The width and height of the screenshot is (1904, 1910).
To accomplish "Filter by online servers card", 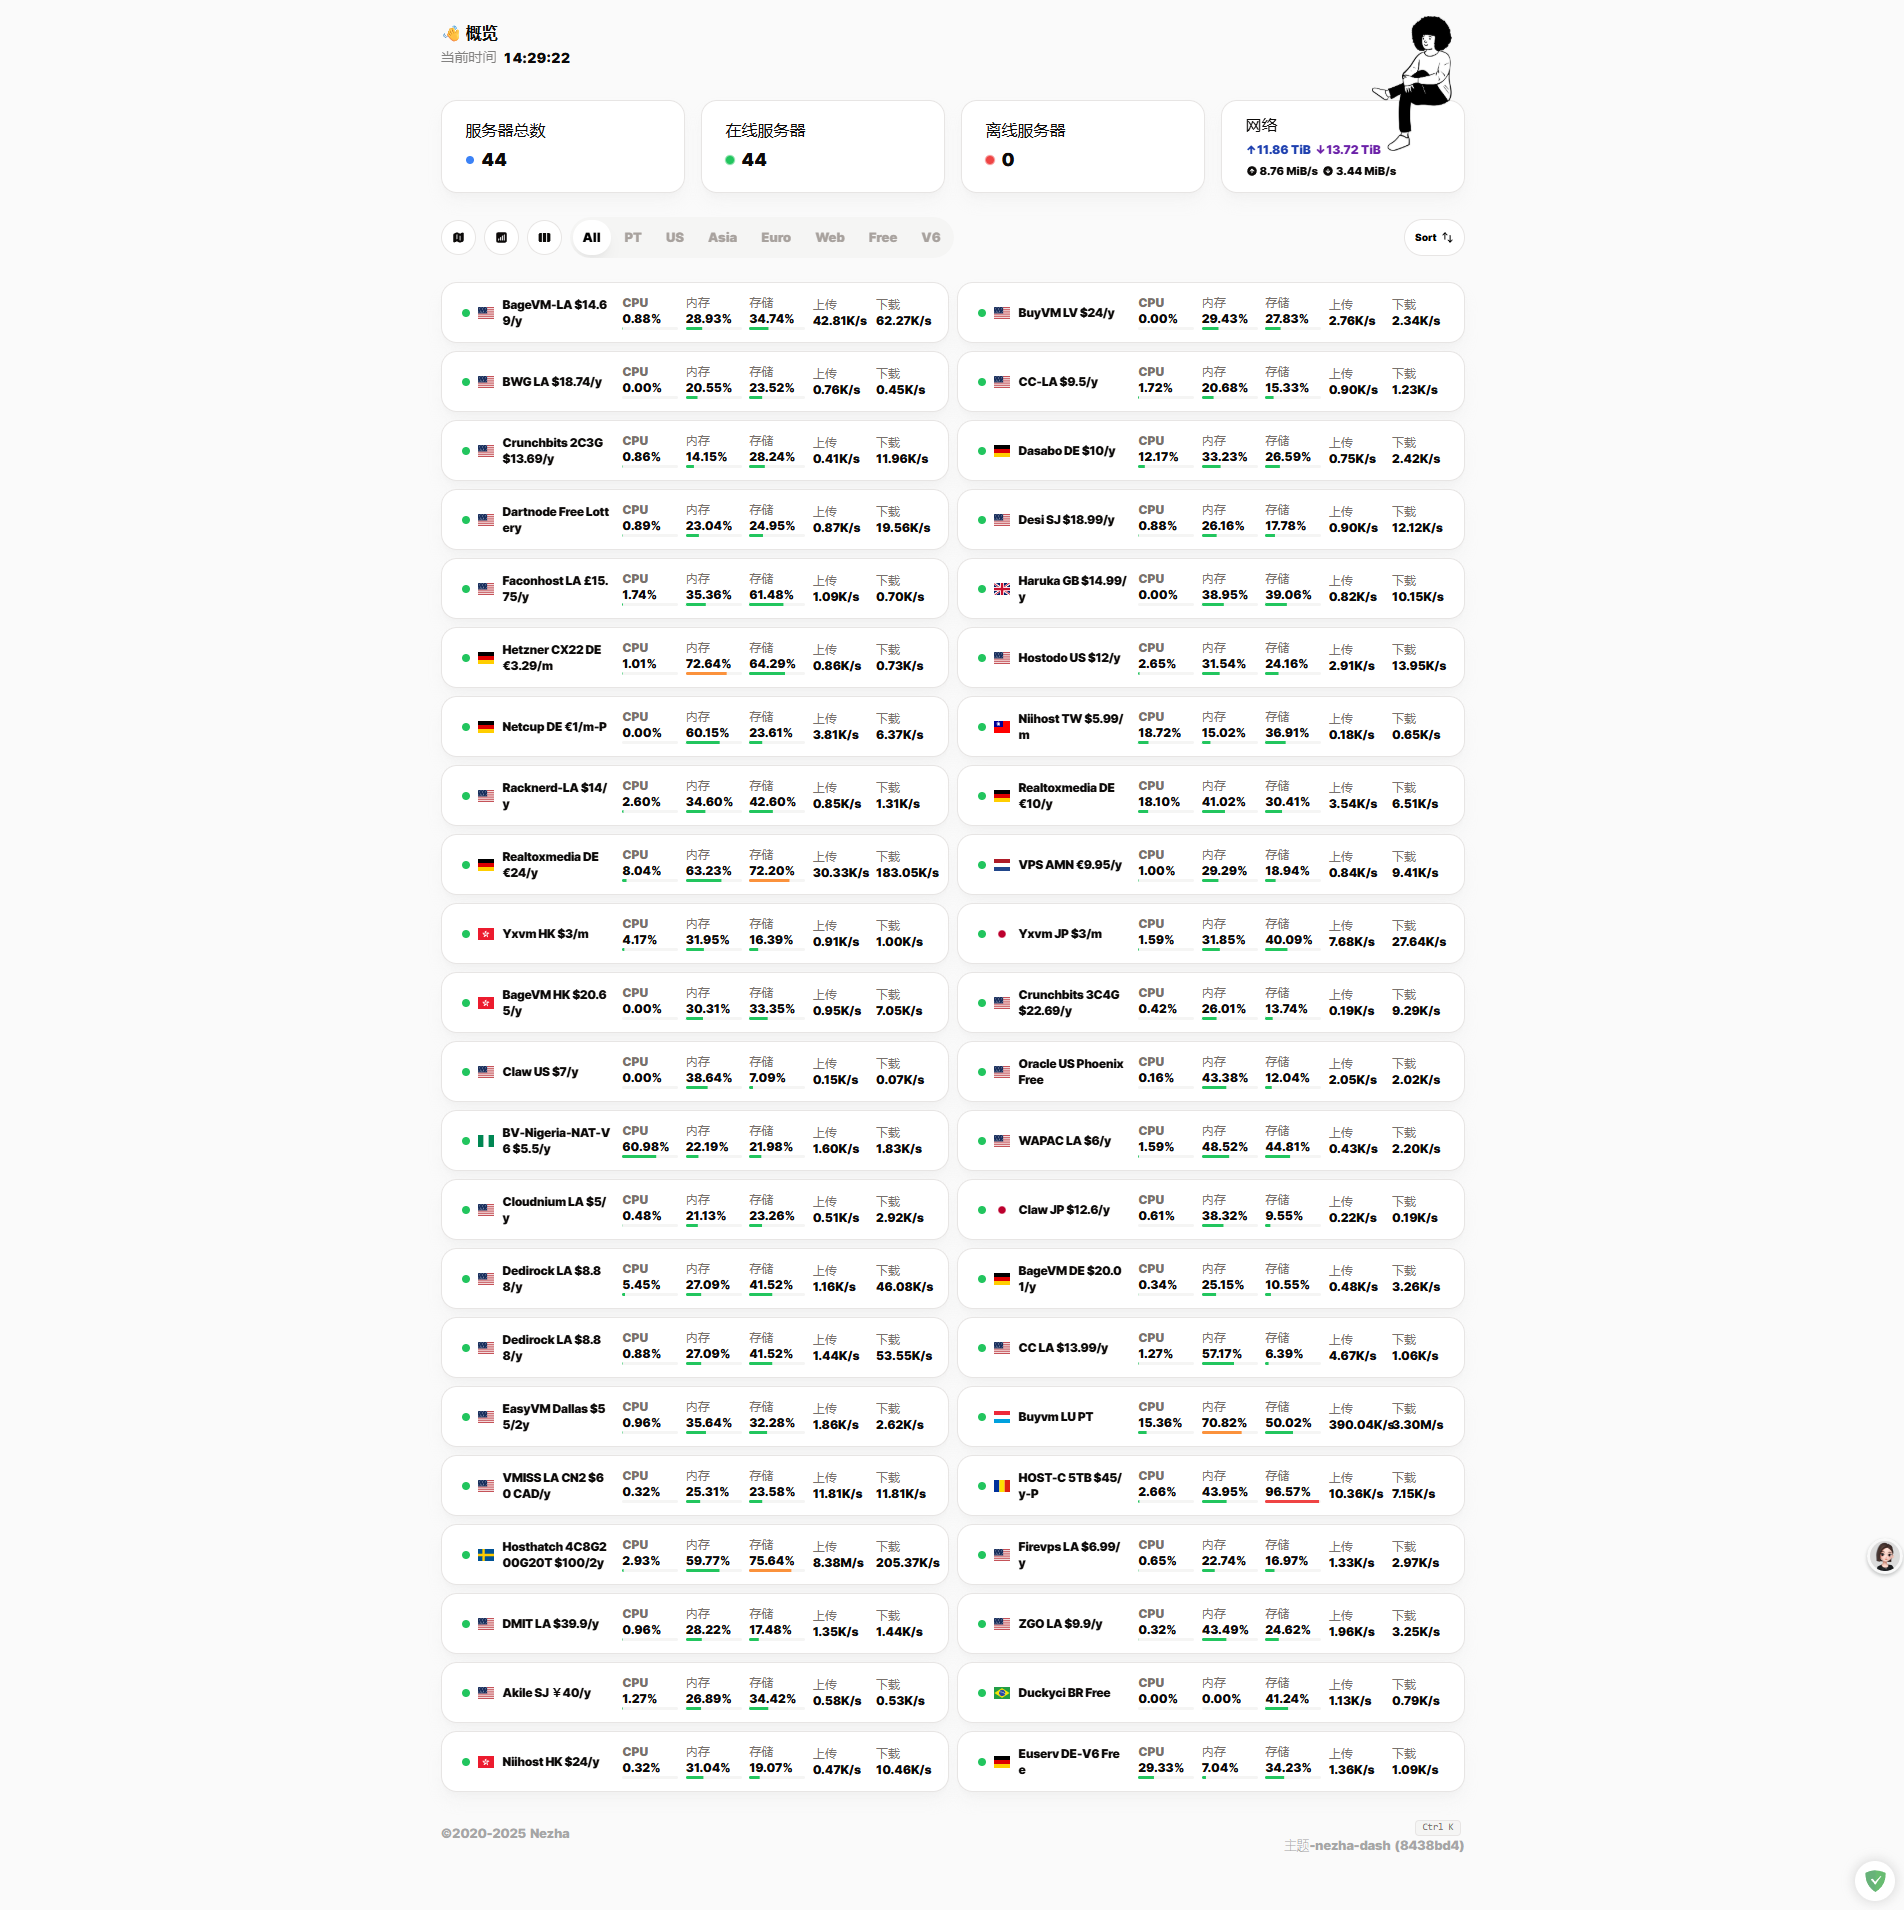I will pyautogui.click(x=823, y=147).
